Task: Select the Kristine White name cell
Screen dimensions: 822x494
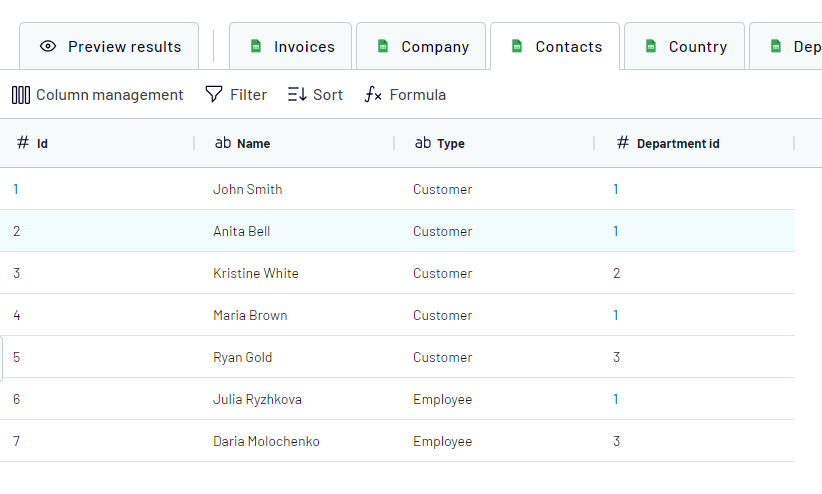Action: pyautogui.click(x=256, y=273)
